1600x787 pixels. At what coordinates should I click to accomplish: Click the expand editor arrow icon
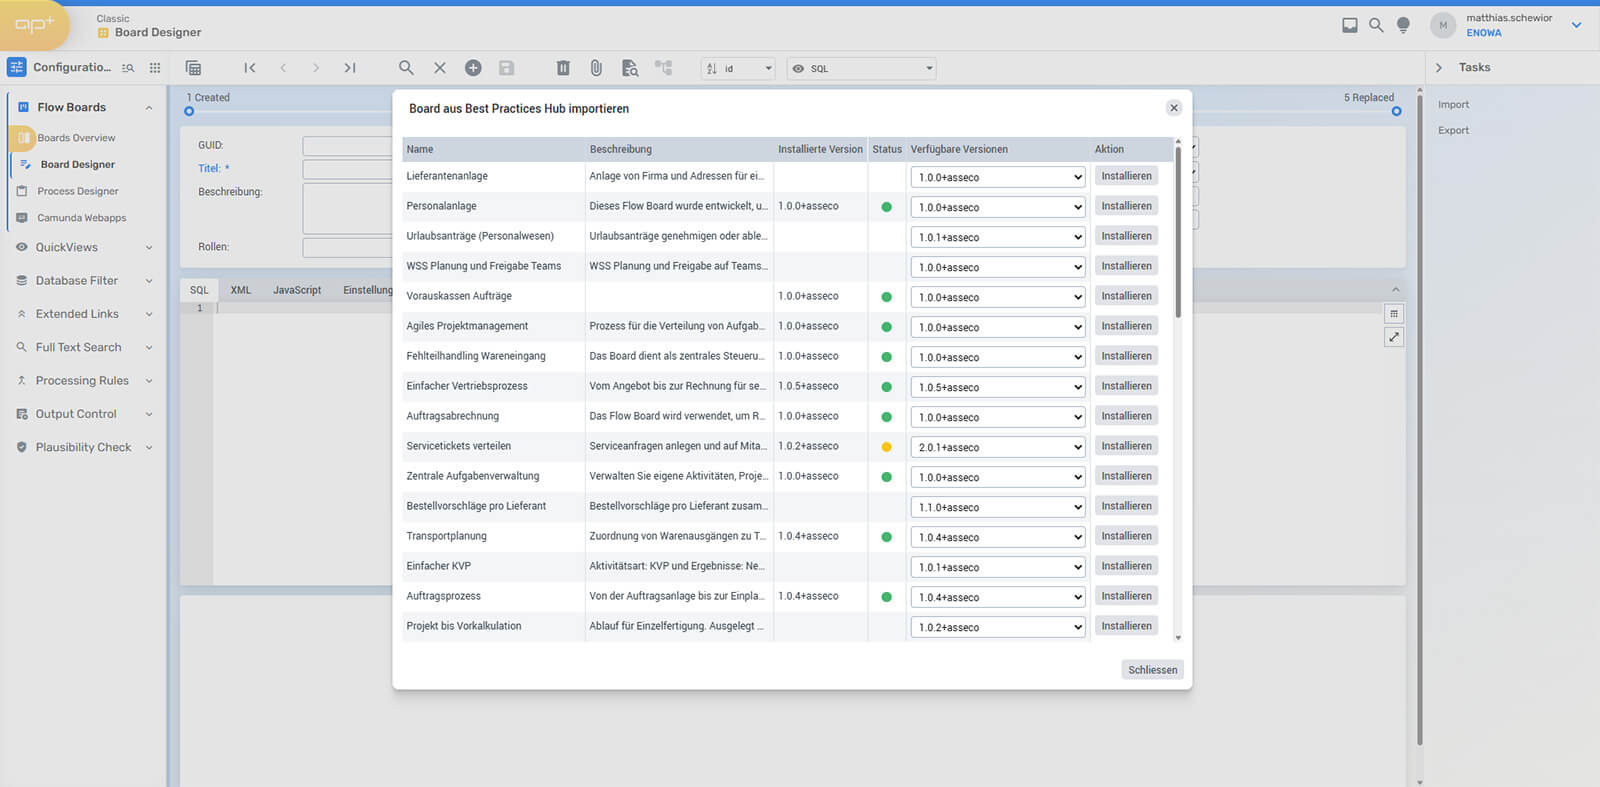[1394, 337]
